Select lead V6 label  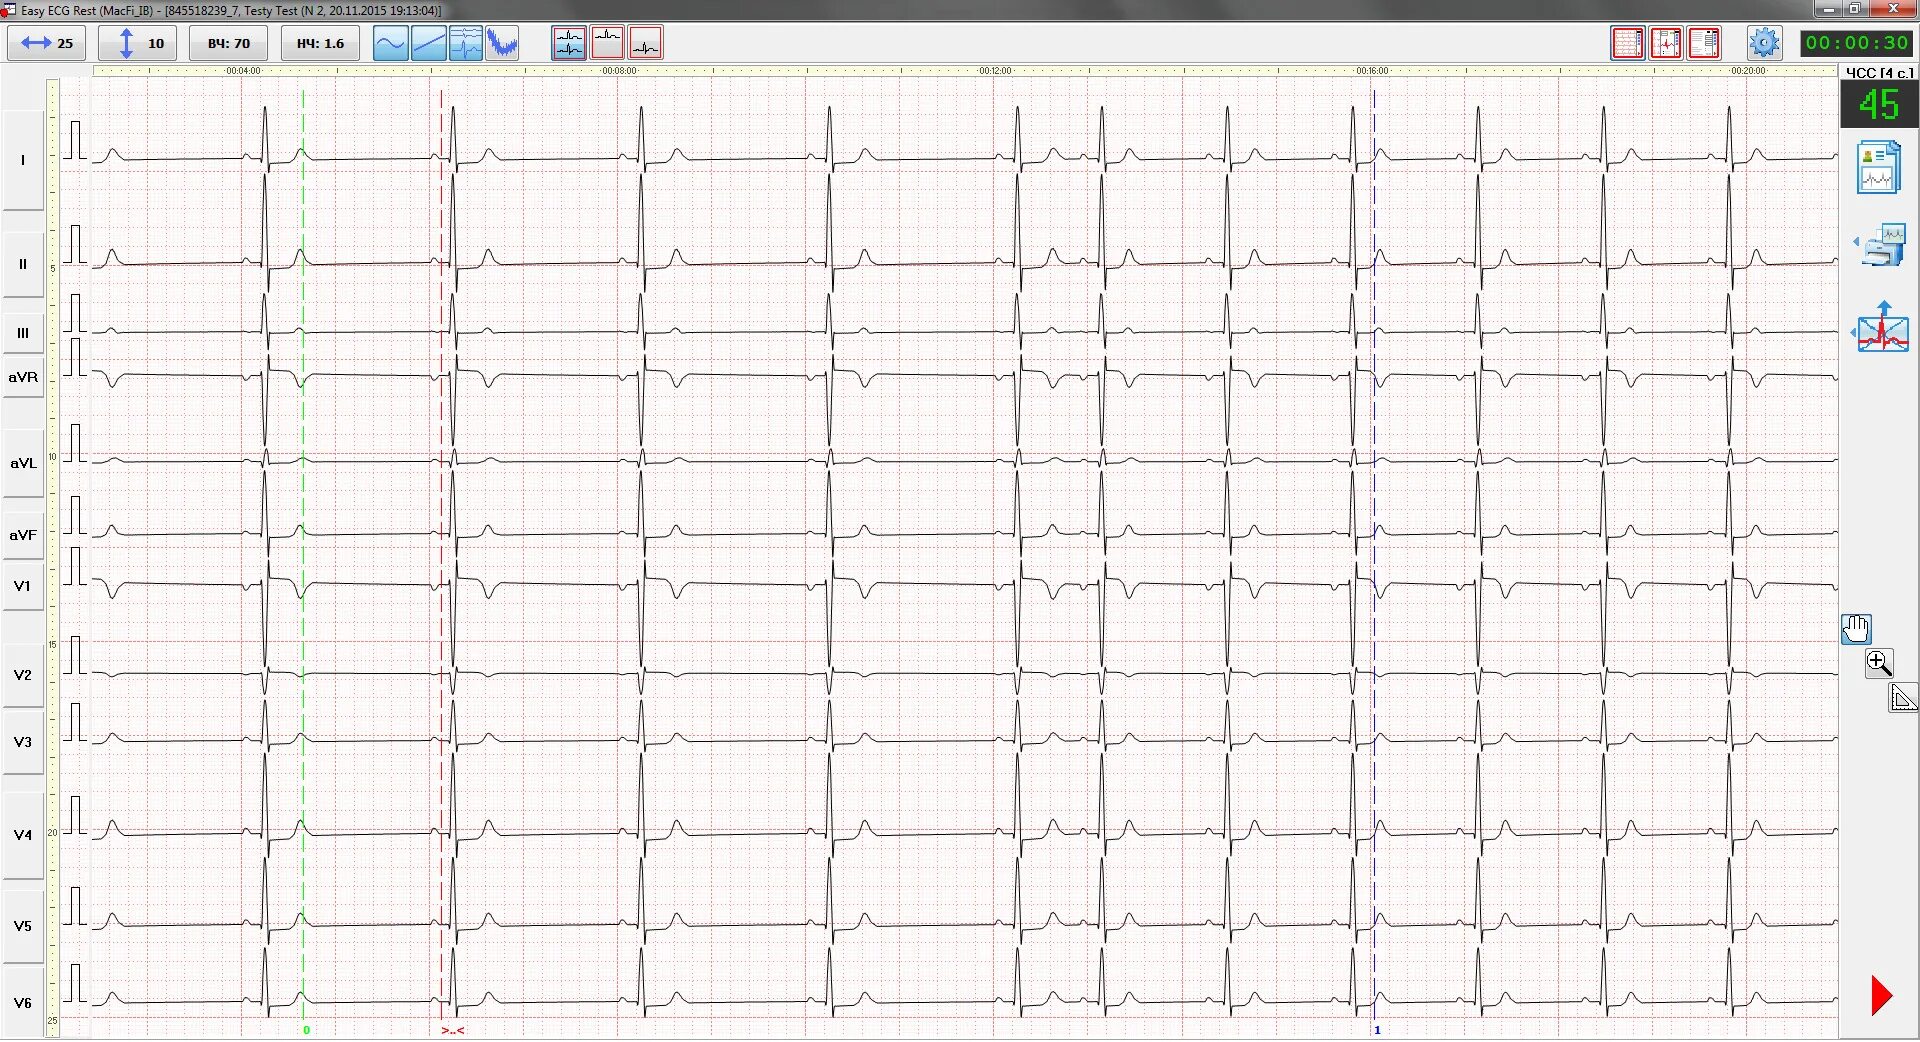23,1003
